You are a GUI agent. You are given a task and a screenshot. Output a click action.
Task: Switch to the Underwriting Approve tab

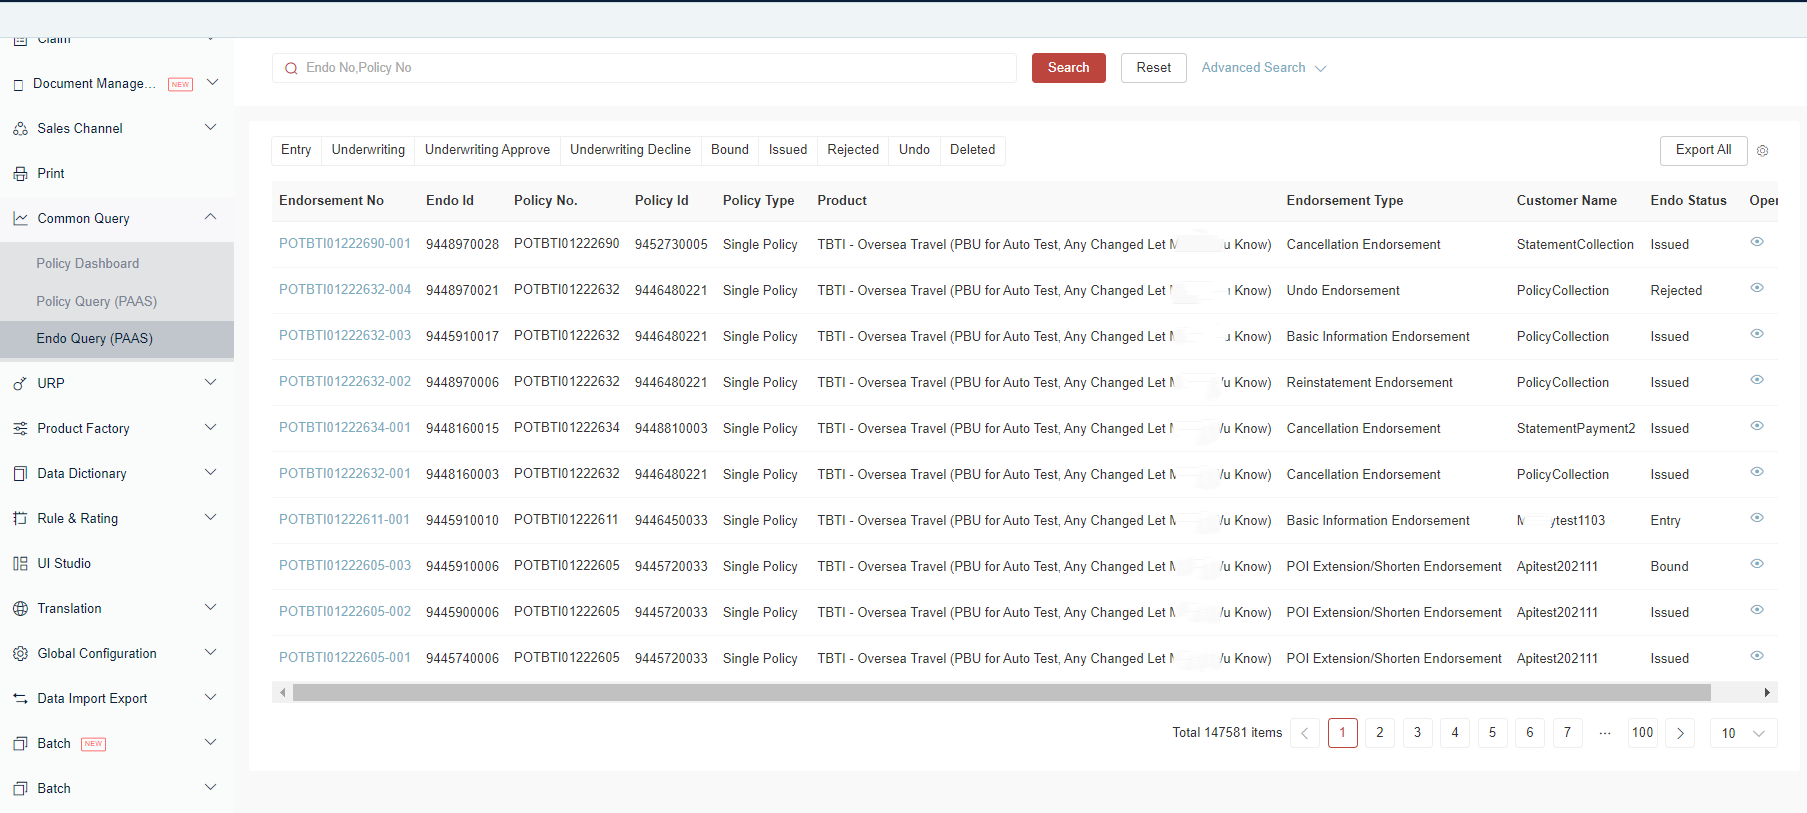click(487, 150)
